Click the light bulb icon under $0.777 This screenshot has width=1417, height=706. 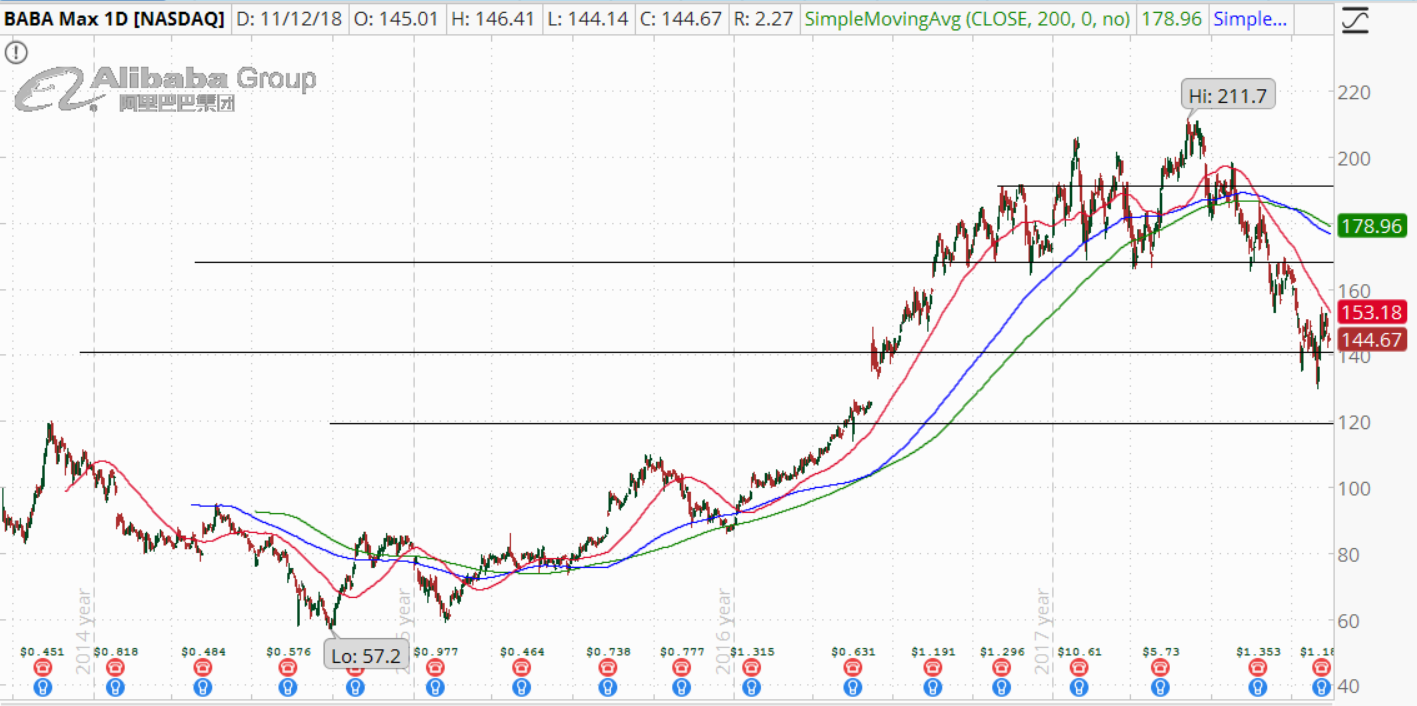[x=680, y=688]
